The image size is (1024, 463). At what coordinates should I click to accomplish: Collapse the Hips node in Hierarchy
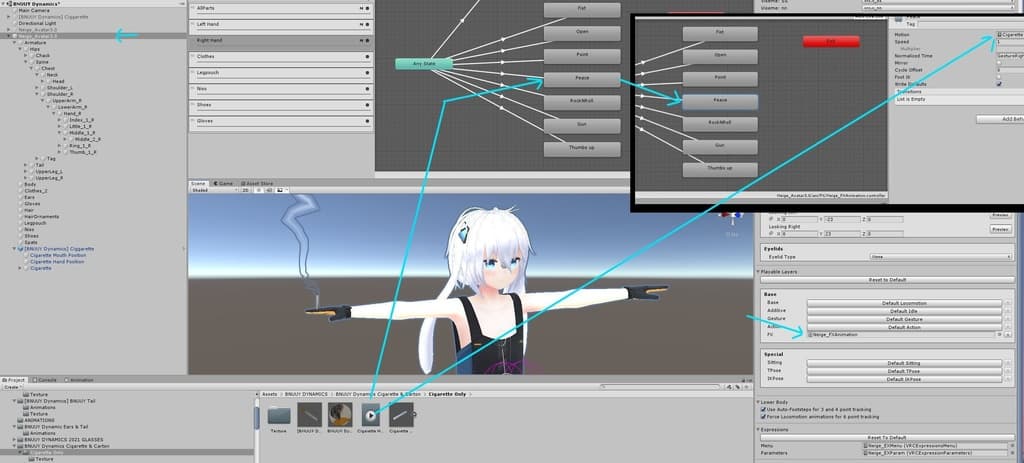point(21,49)
